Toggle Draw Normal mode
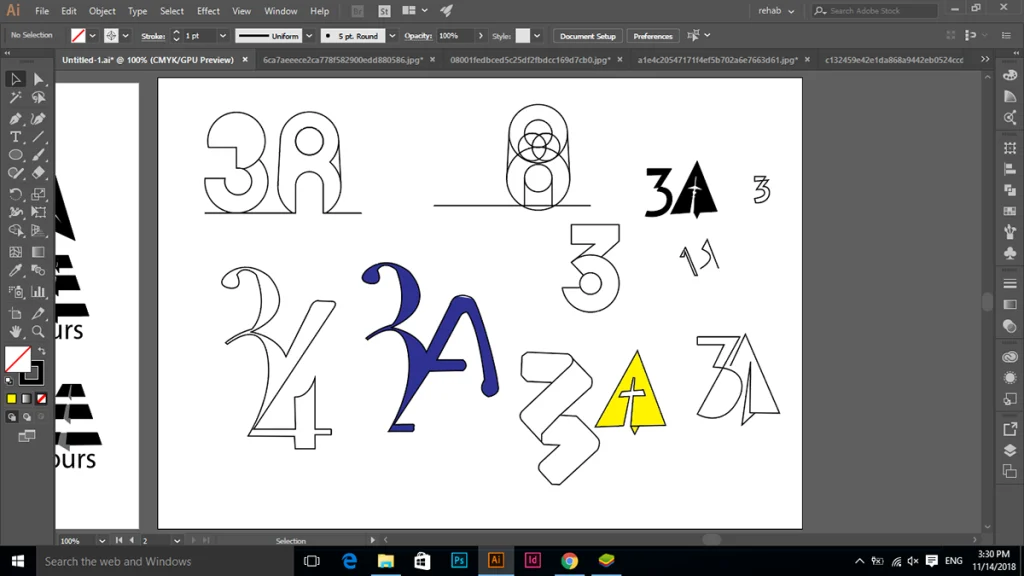This screenshot has height=576, width=1024. [x=11, y=417]
